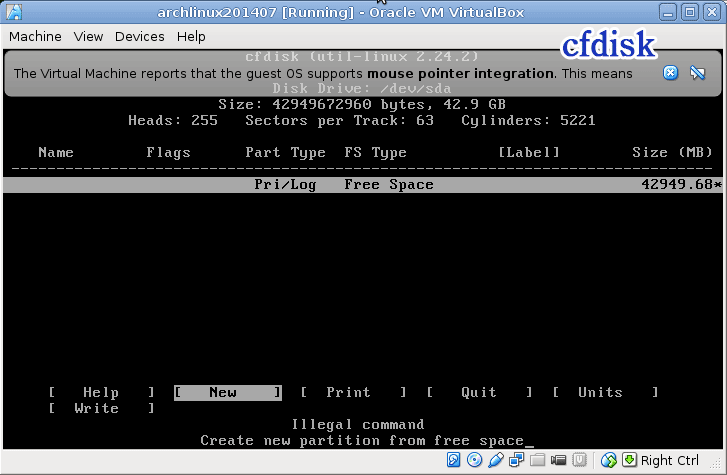Screen dimensions: 727x475
Task: Select the cfdisk Help command
Action: point(101,392)
